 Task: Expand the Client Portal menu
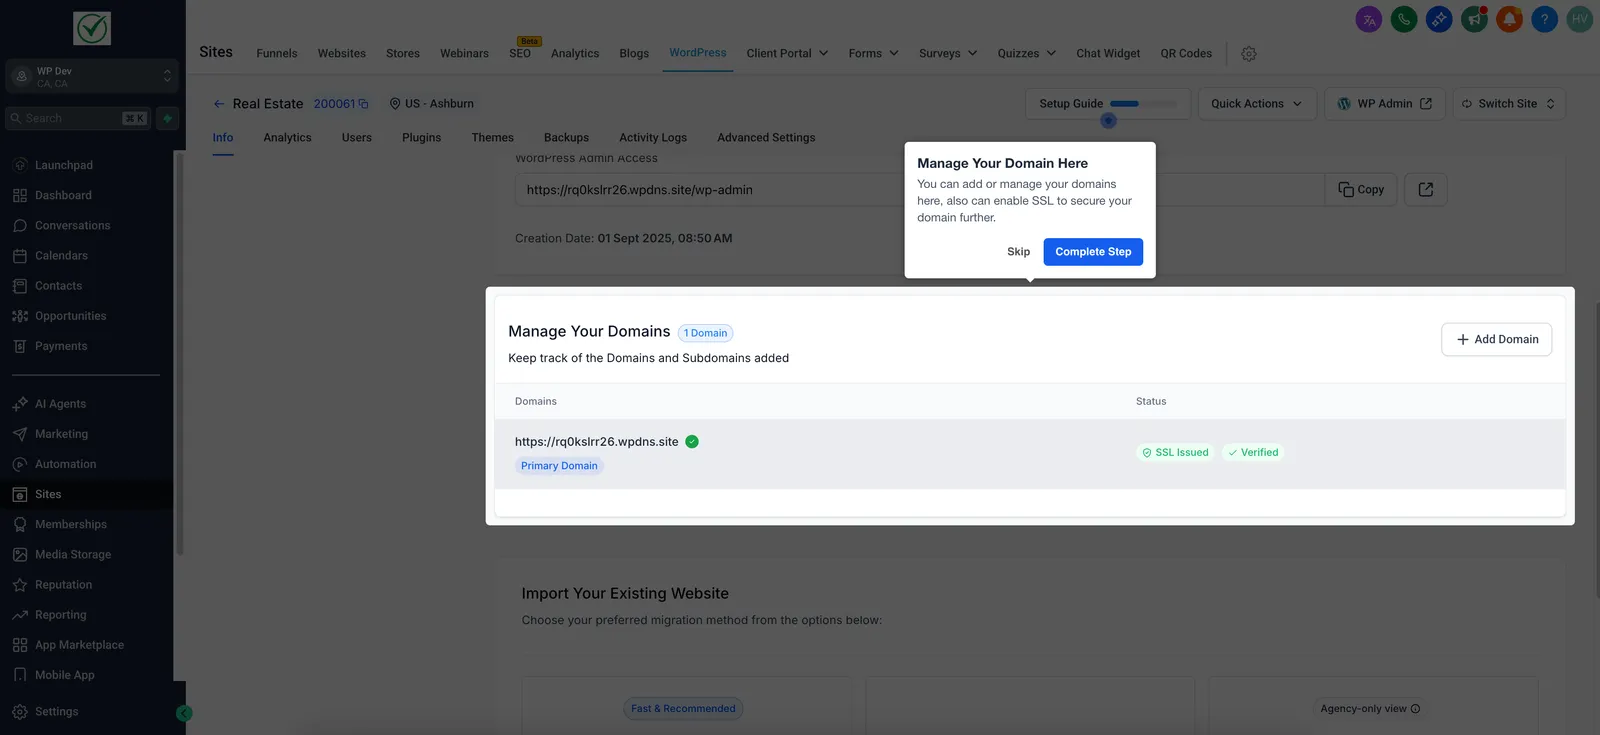(x=787, y=54)
